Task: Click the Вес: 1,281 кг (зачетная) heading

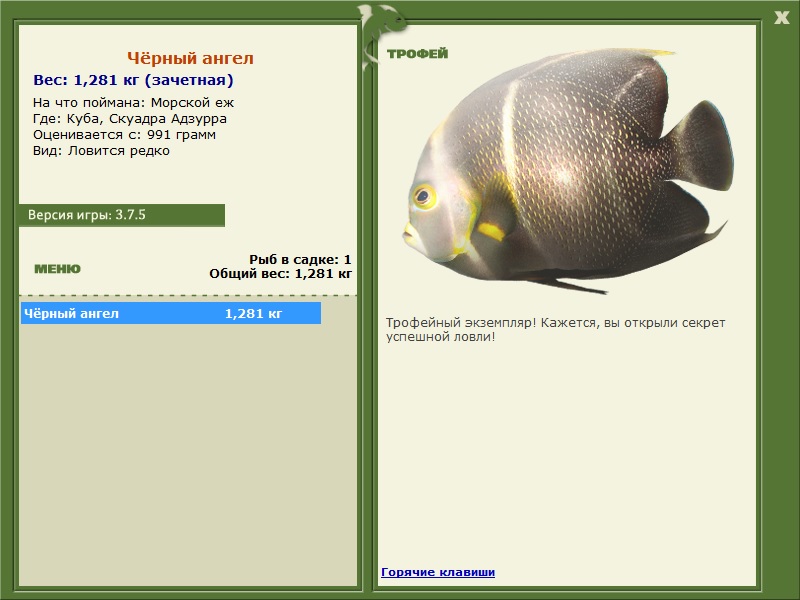Action: (x=133, y=80)
